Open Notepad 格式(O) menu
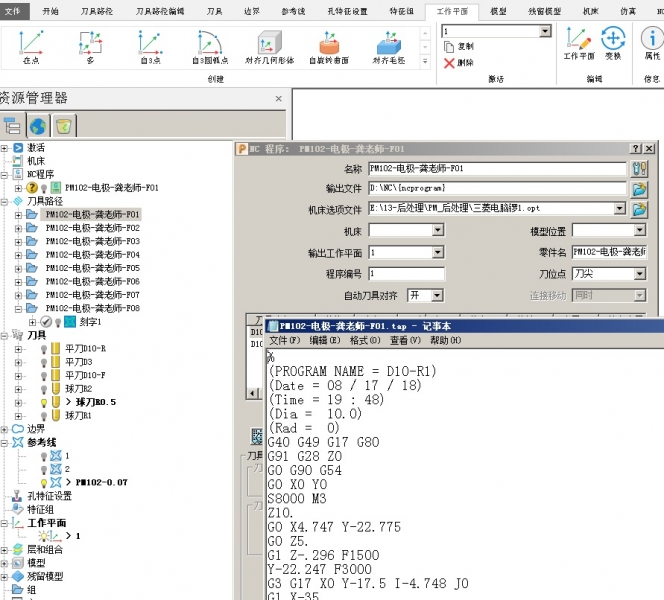 (x=365, y=340)
